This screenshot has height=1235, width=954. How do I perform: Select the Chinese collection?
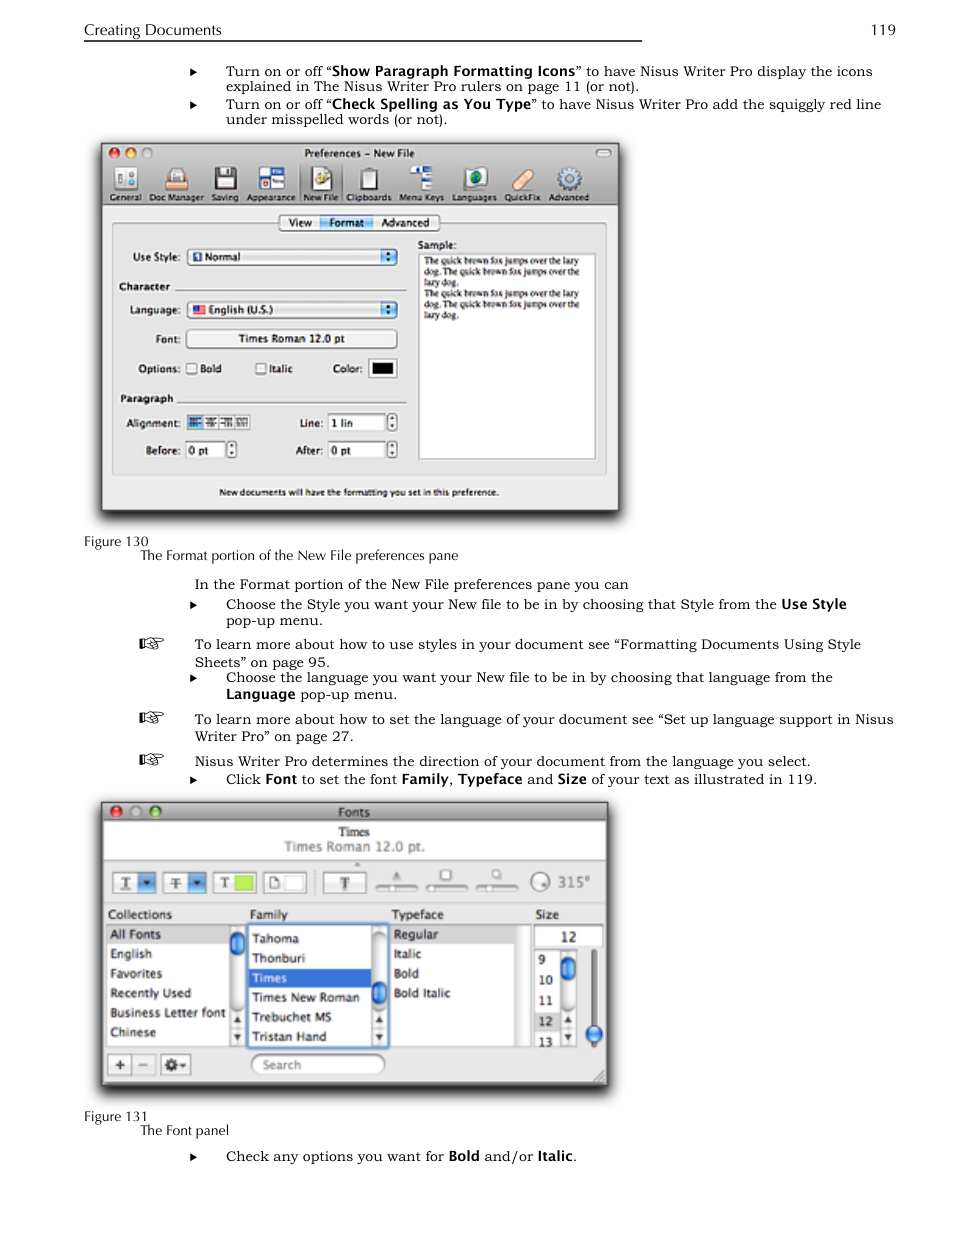pyautogui.click(x=168, y=1032)
